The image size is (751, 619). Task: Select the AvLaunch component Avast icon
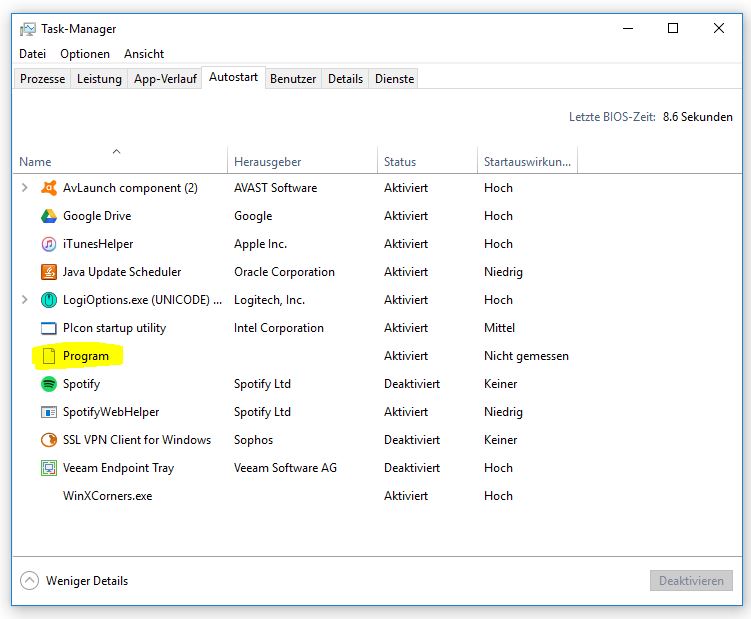(x=49, y=188)
